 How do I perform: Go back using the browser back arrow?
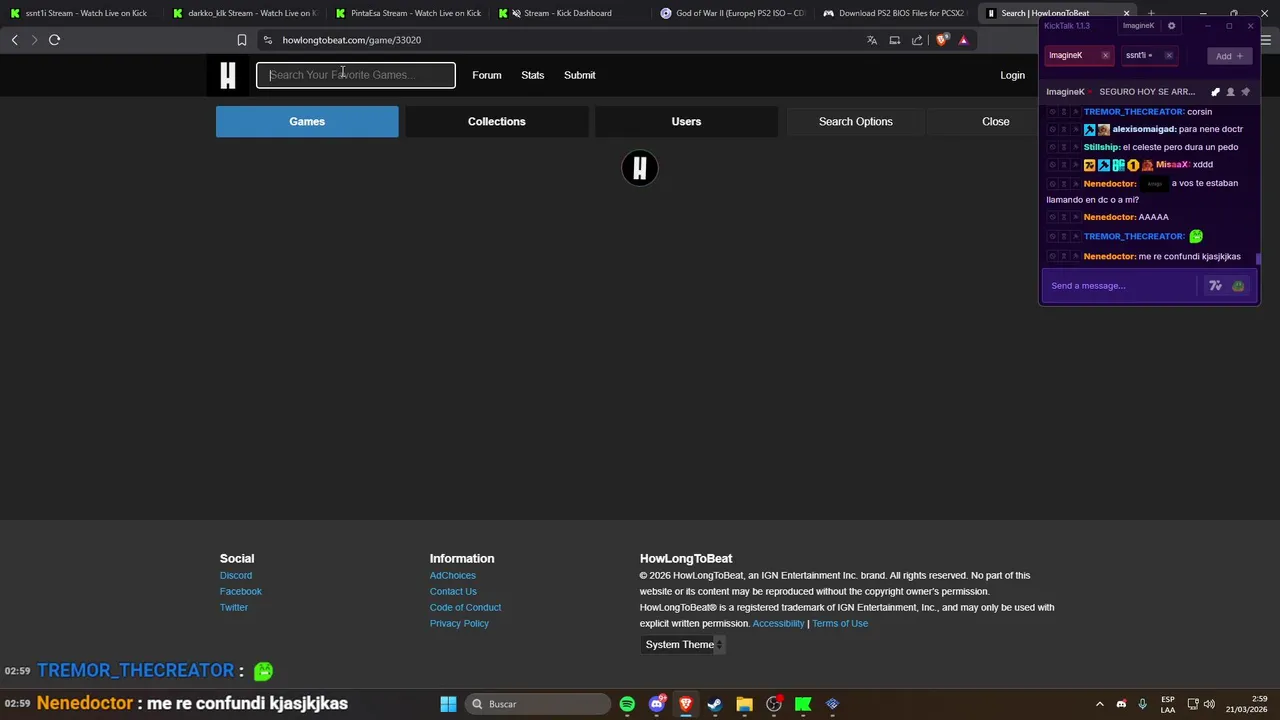[x=14, y=40]
